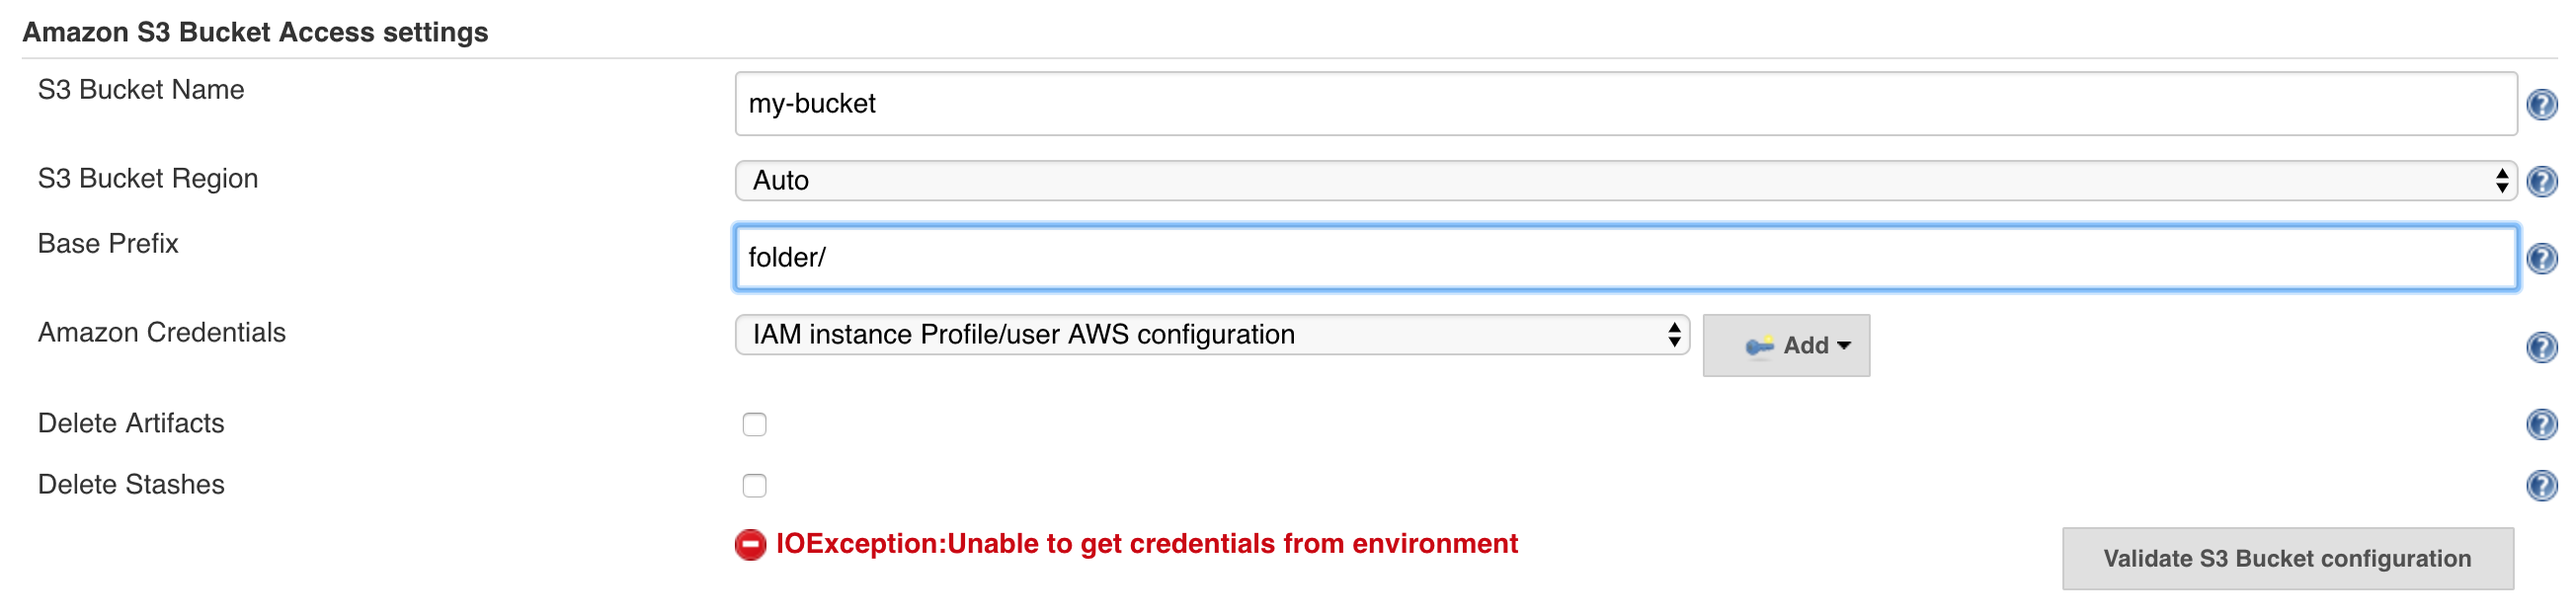Click the Delete Artifacts label
Viewport: 2576px width, 614px height.
131,424
